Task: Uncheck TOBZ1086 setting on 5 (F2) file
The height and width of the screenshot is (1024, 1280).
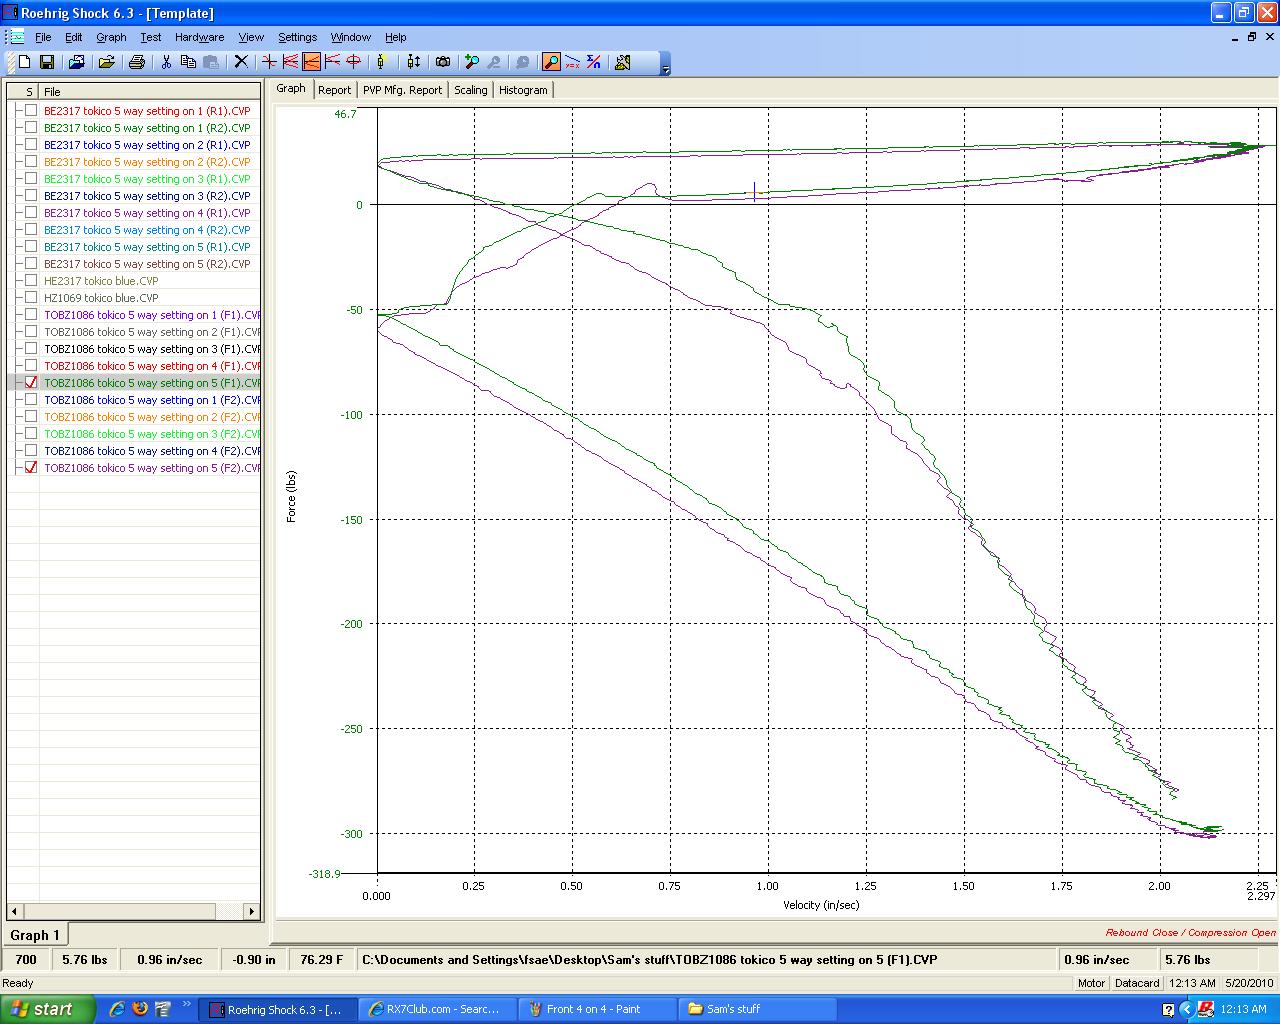Action: [31, 468]
